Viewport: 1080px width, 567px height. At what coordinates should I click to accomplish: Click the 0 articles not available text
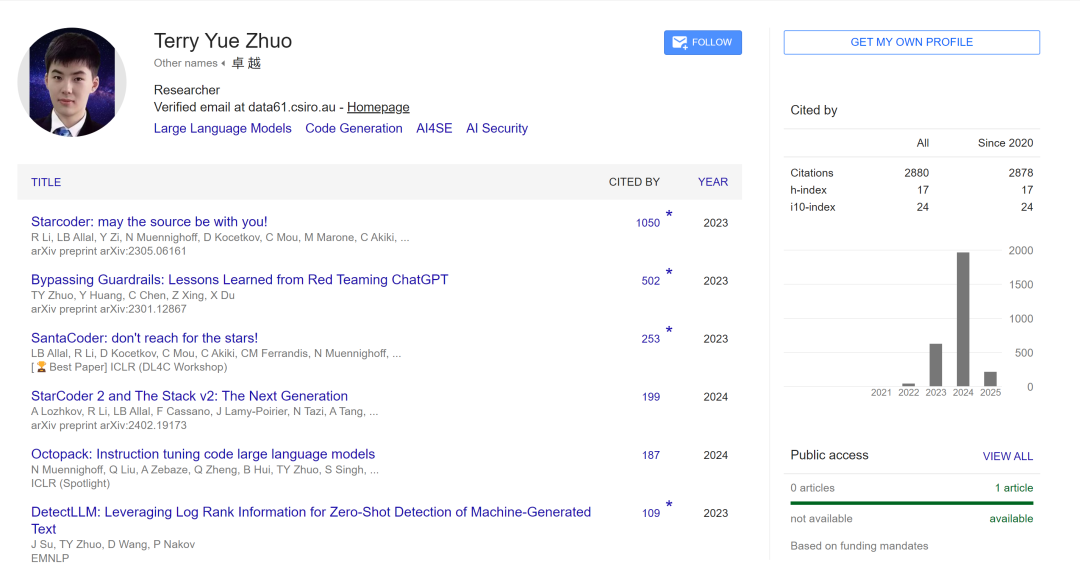pos(812,488)
